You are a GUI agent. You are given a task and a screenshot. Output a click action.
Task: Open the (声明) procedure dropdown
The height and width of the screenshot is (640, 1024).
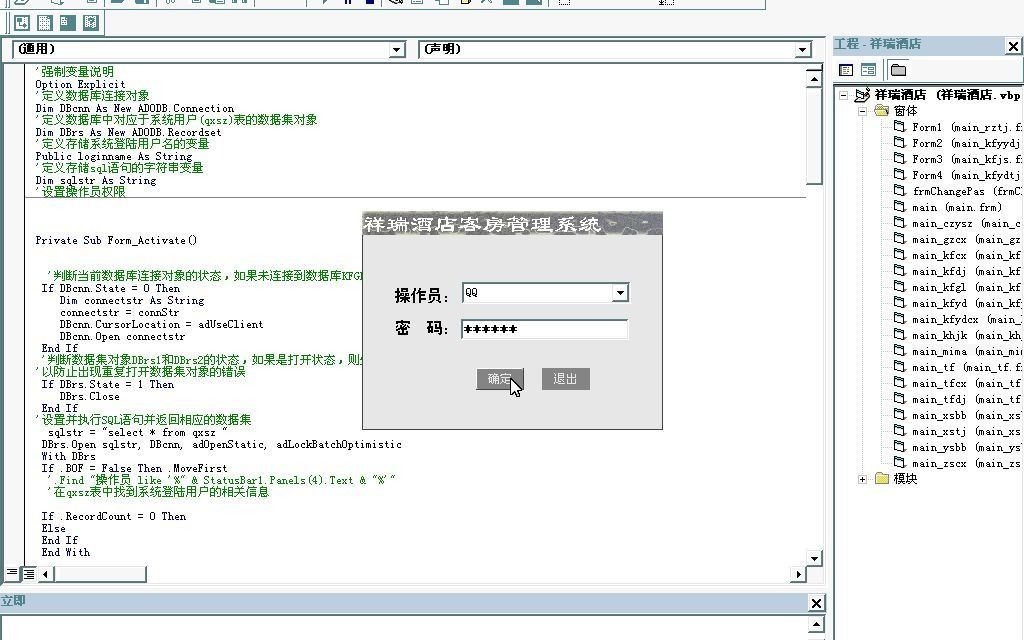tap(806, 48)
